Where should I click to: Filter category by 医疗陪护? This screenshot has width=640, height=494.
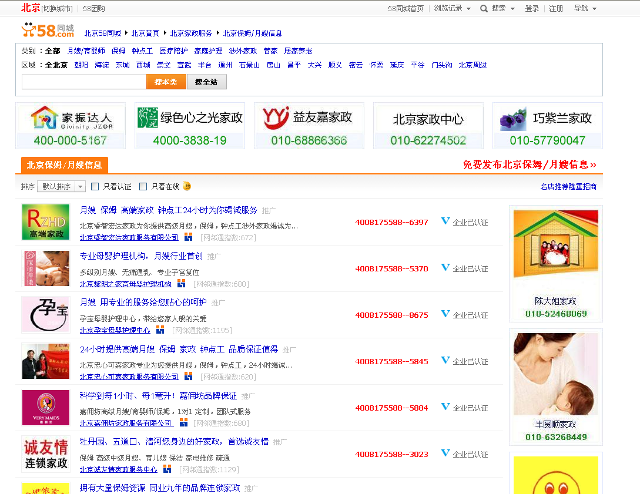coord(173,51)
